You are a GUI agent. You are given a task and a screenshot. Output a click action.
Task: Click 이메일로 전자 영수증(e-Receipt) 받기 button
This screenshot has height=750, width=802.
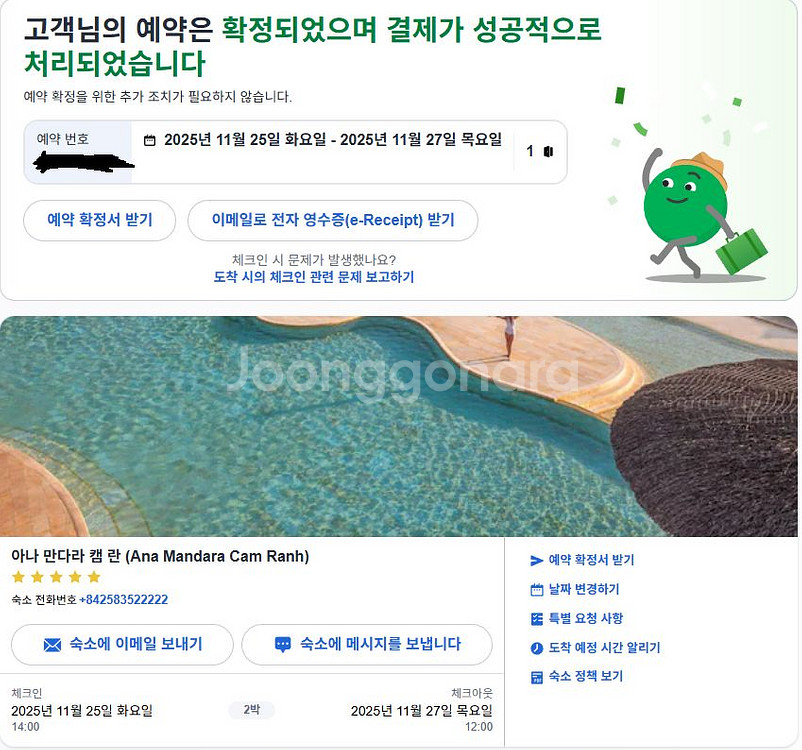(333, 220)
